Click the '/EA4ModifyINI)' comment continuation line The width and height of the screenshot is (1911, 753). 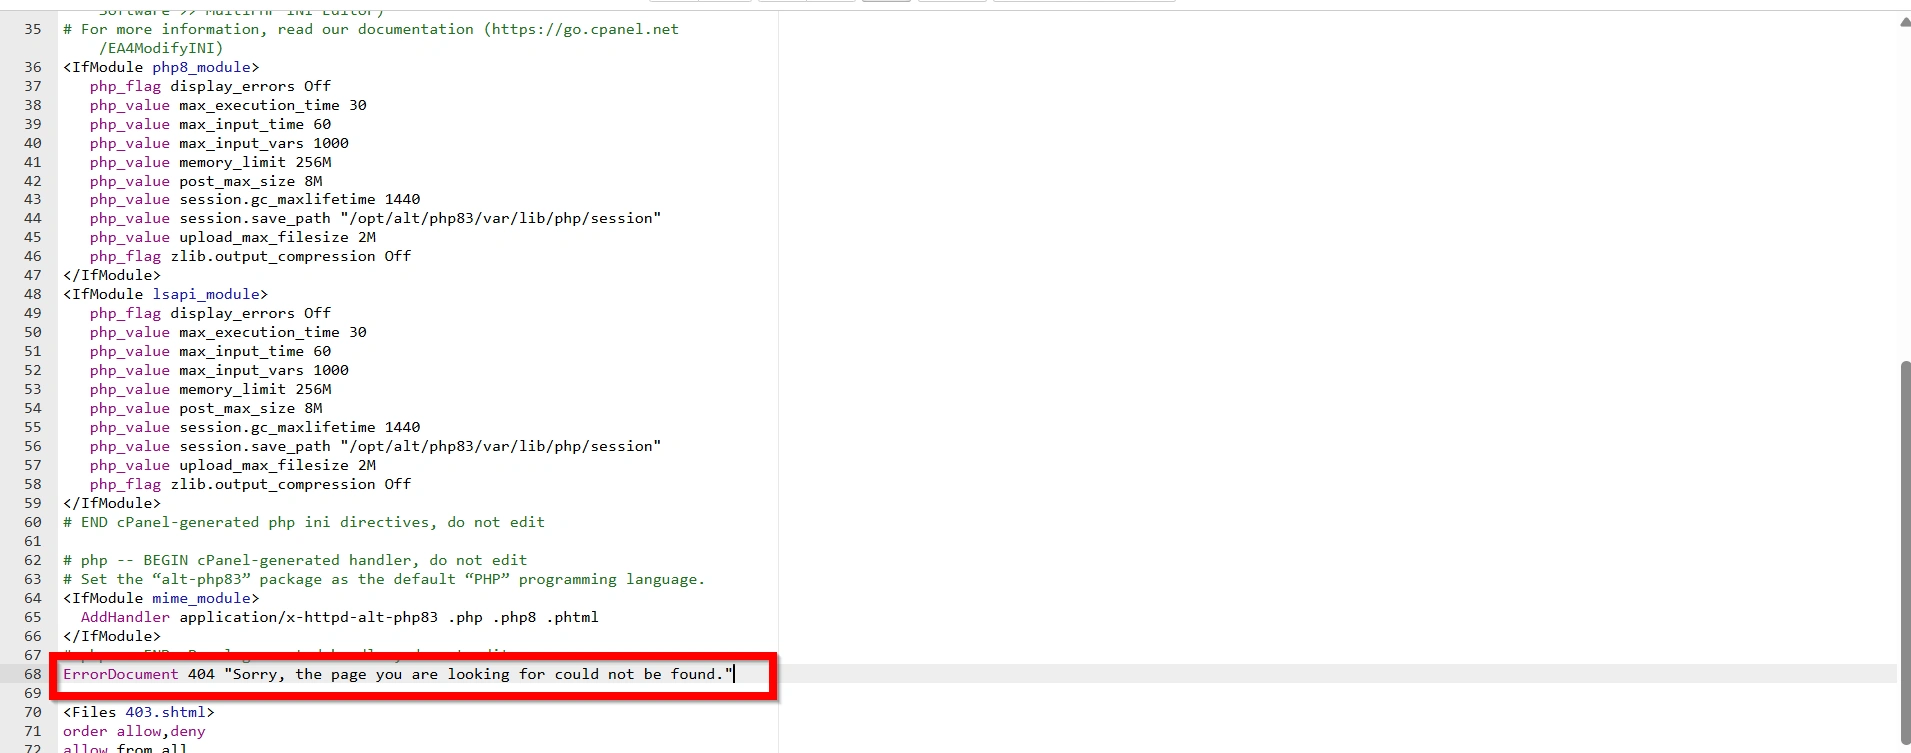click(x=161, y=48)
